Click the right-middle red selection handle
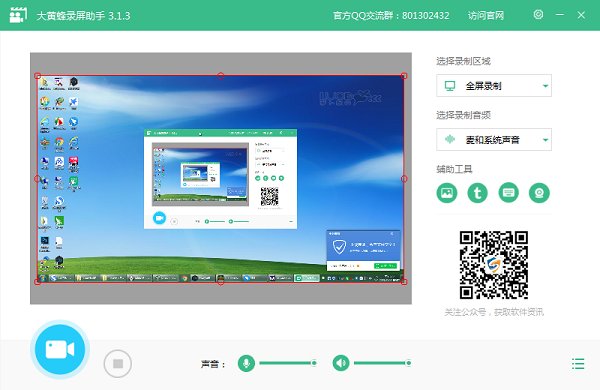 404,179
